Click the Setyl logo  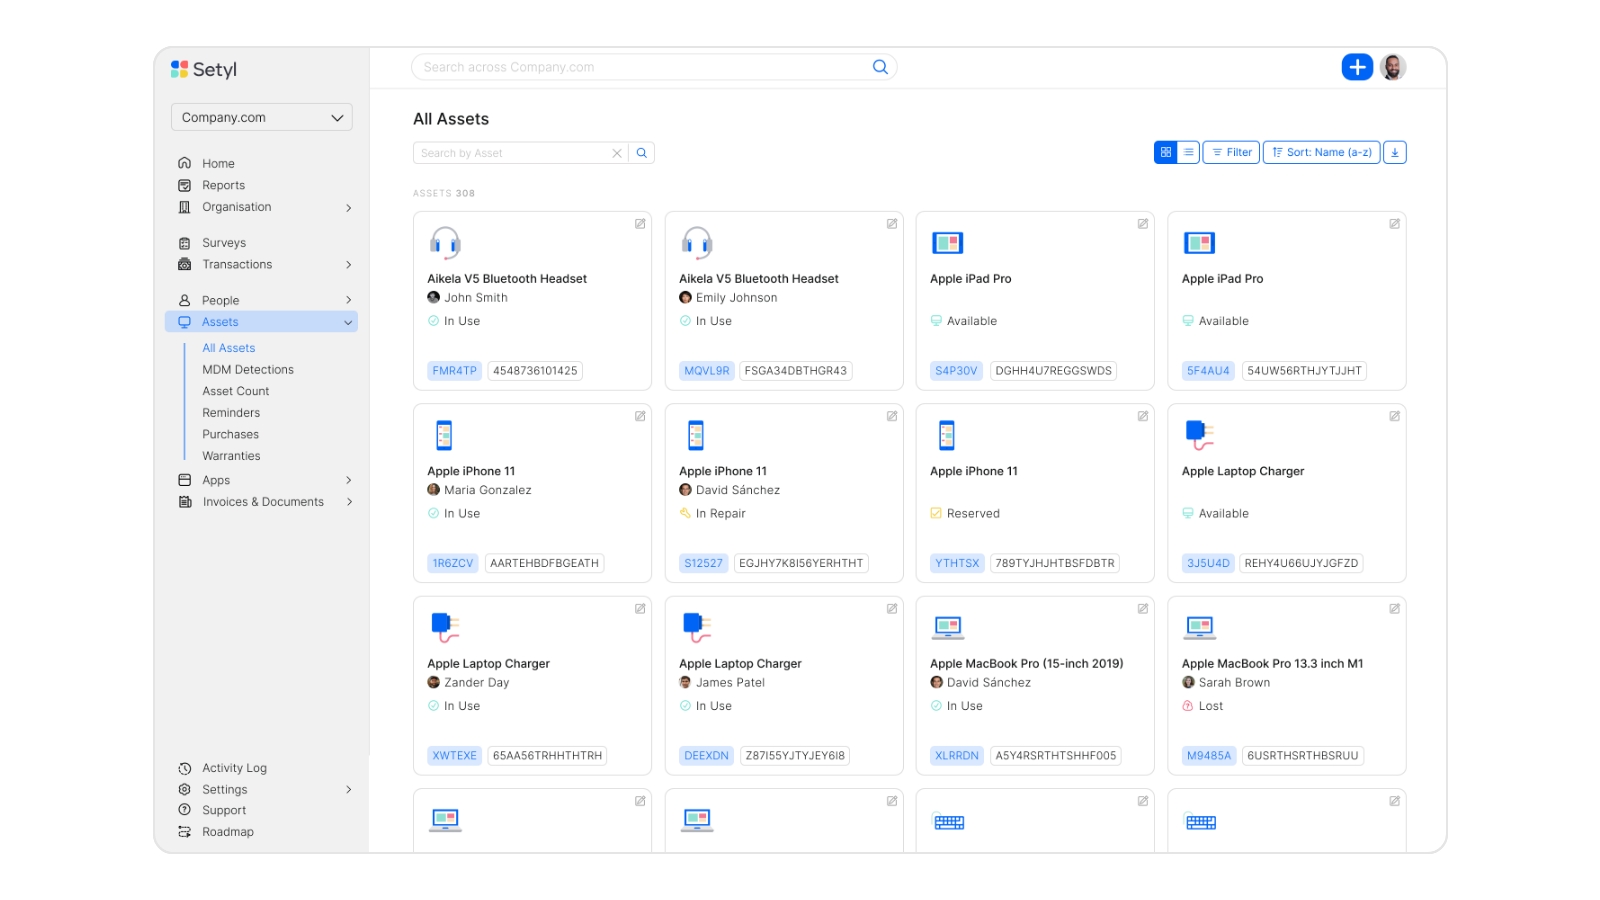[204, 69]
